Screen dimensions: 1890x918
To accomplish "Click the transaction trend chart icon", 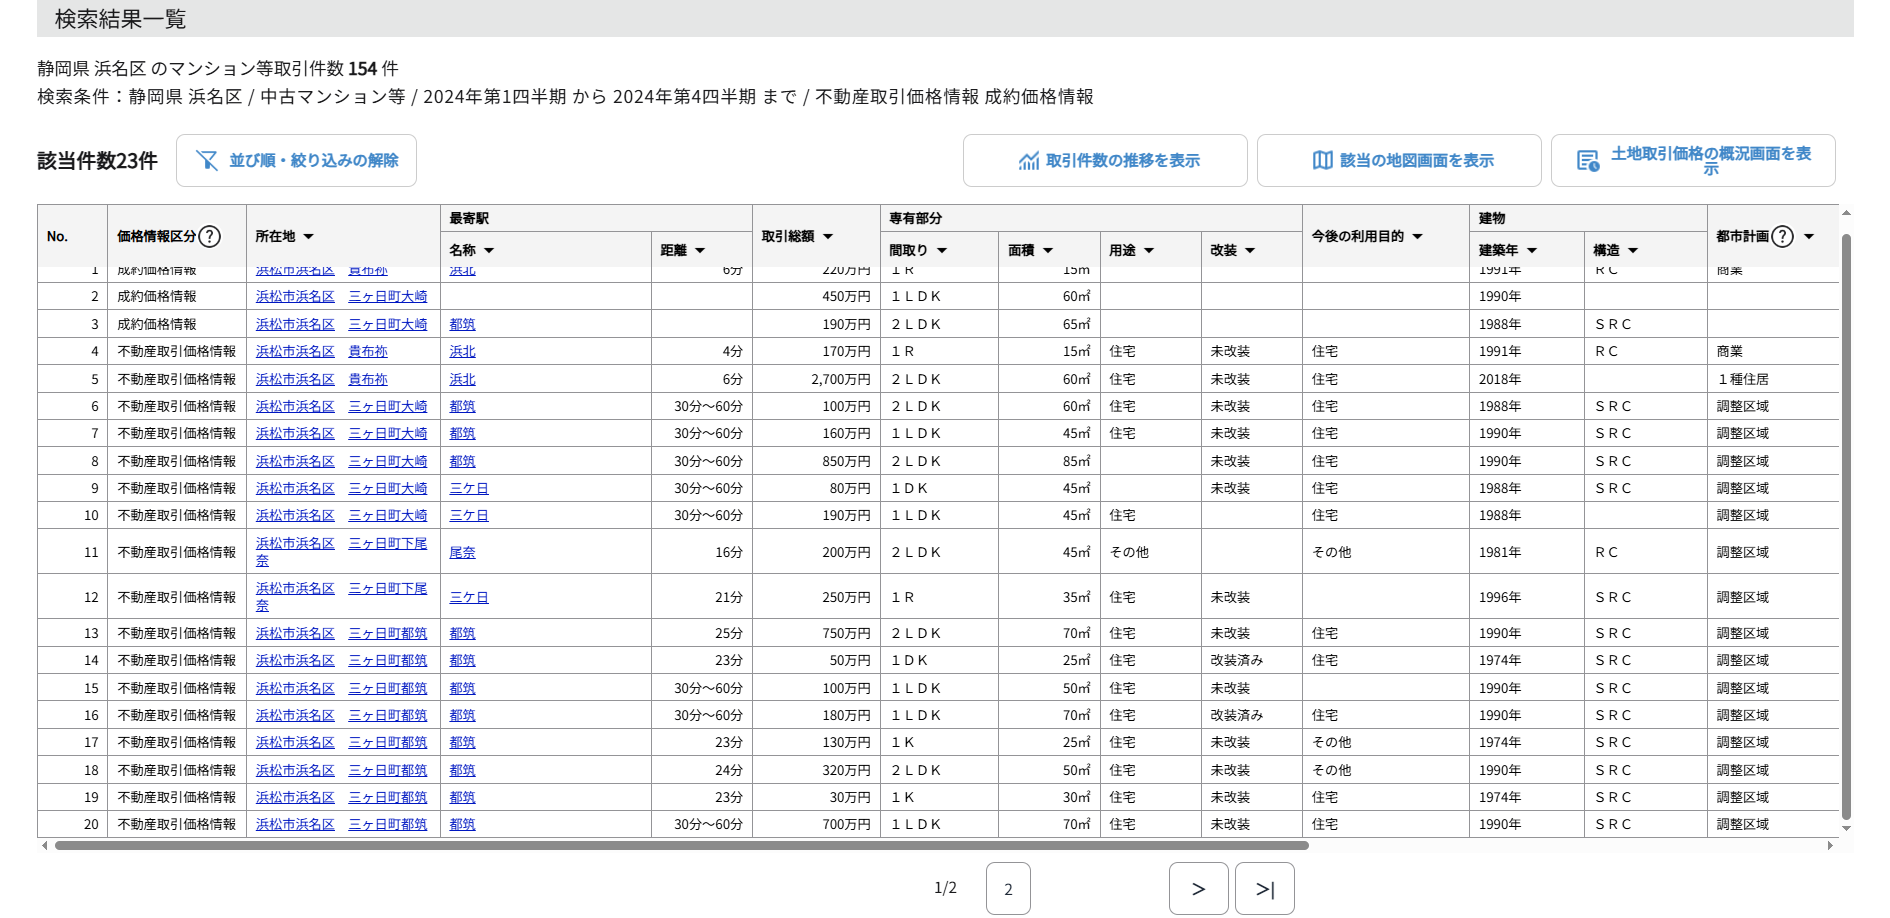I will click(1028, 161).
